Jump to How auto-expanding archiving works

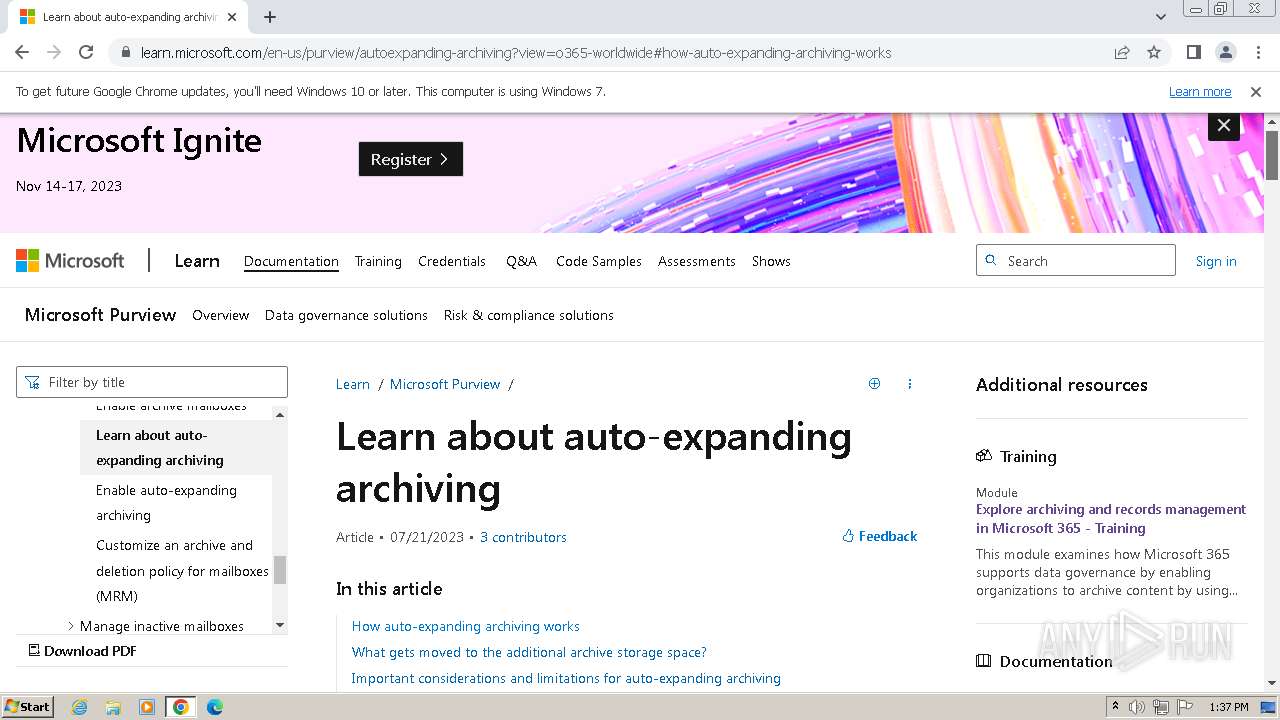466,626
